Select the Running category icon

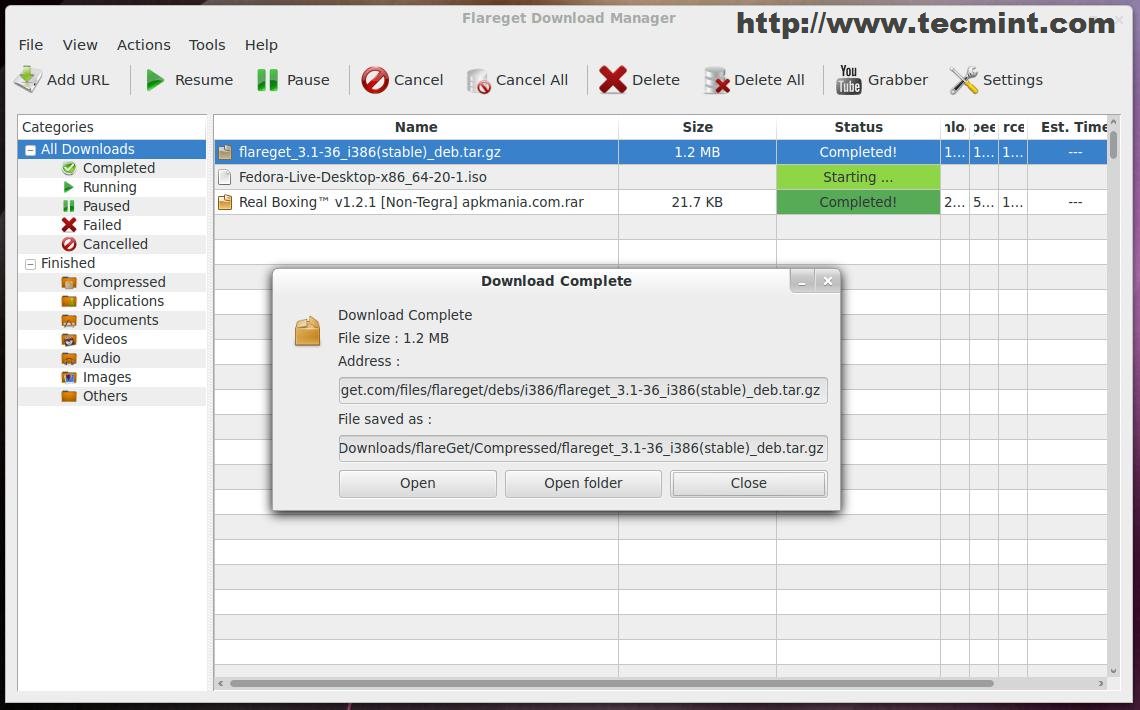click(69, 187)
